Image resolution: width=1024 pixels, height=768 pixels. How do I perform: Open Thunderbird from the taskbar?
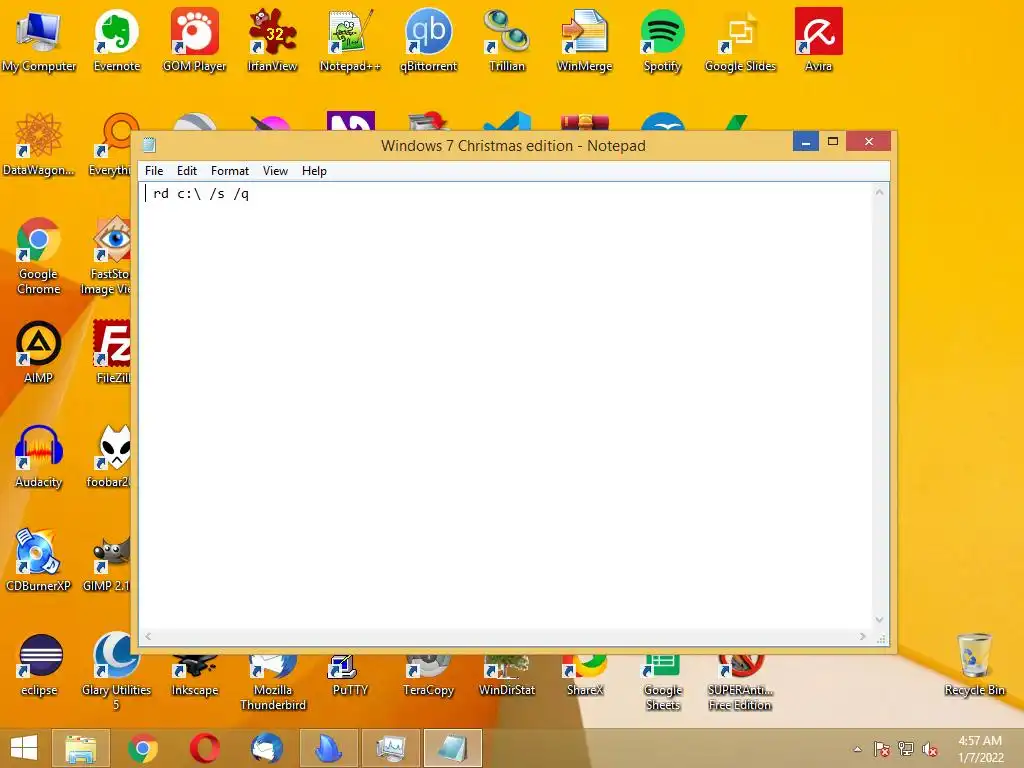(267, 748)
